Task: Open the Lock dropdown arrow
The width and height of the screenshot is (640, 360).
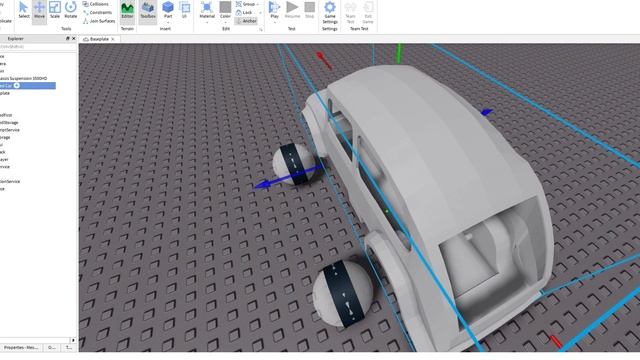Action: [x=259, y=13]
